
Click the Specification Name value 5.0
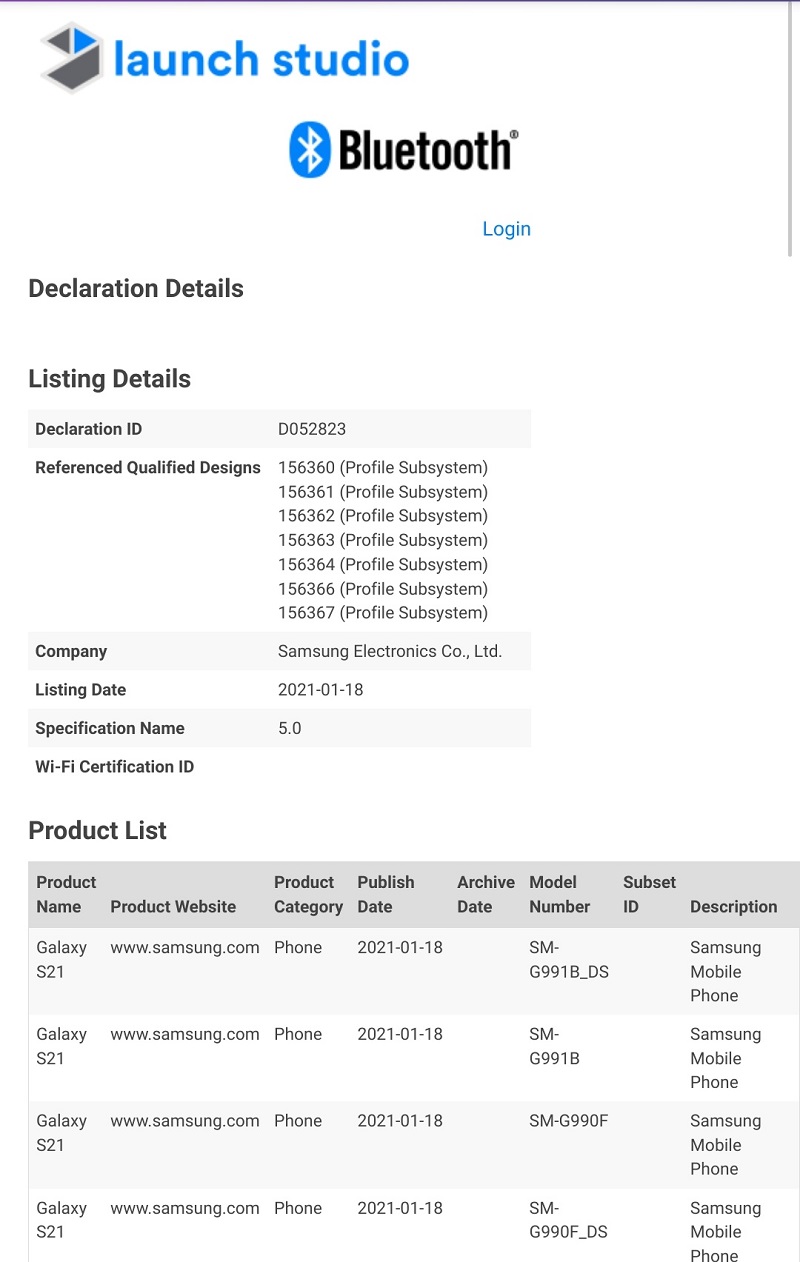[x=287, y=728]
